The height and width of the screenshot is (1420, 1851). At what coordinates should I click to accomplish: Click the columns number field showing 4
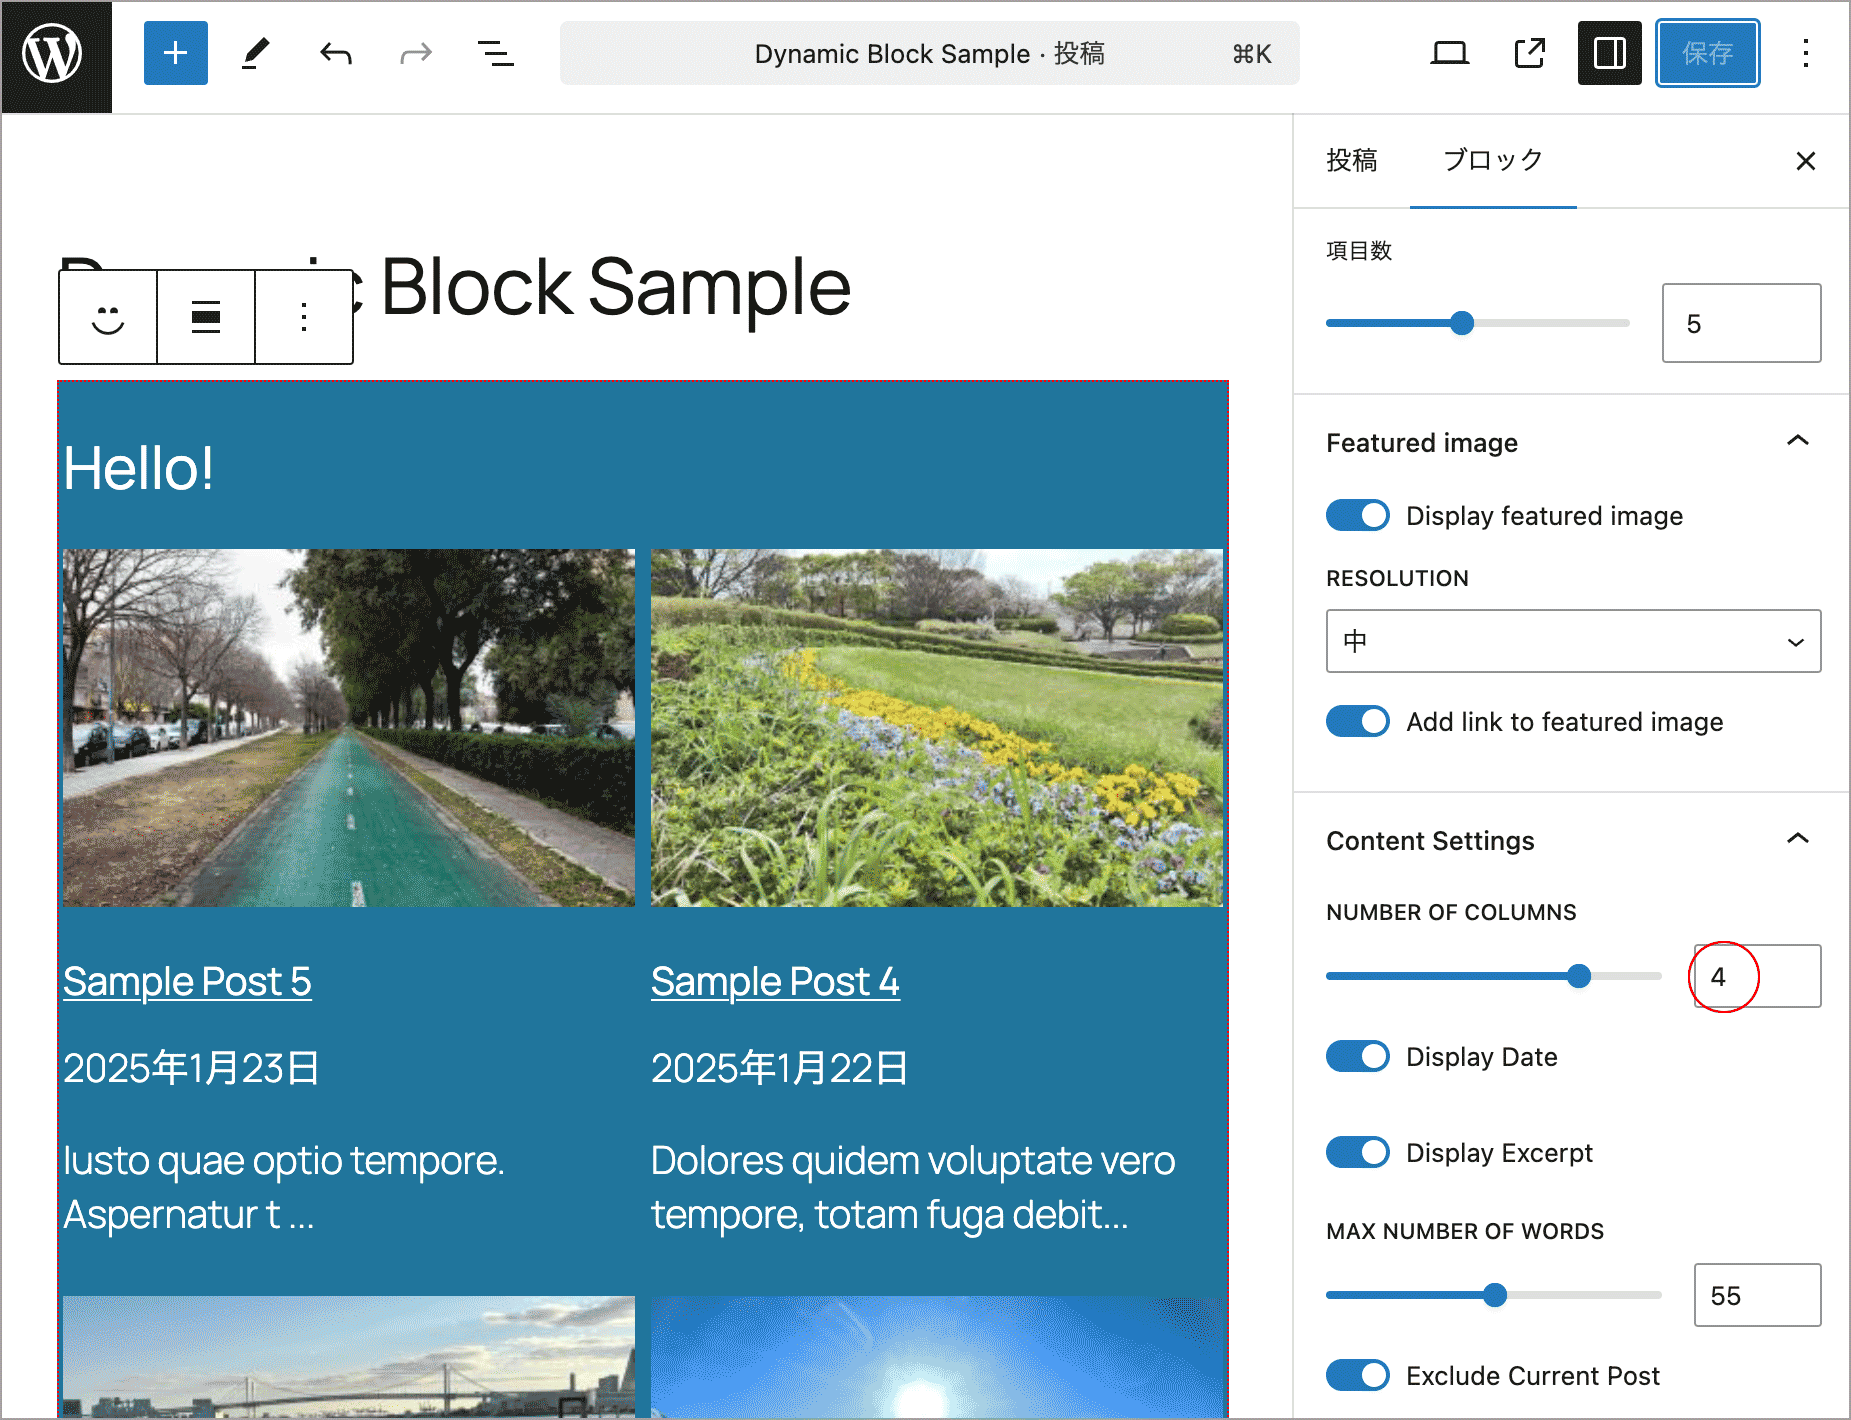[1757, 976]
